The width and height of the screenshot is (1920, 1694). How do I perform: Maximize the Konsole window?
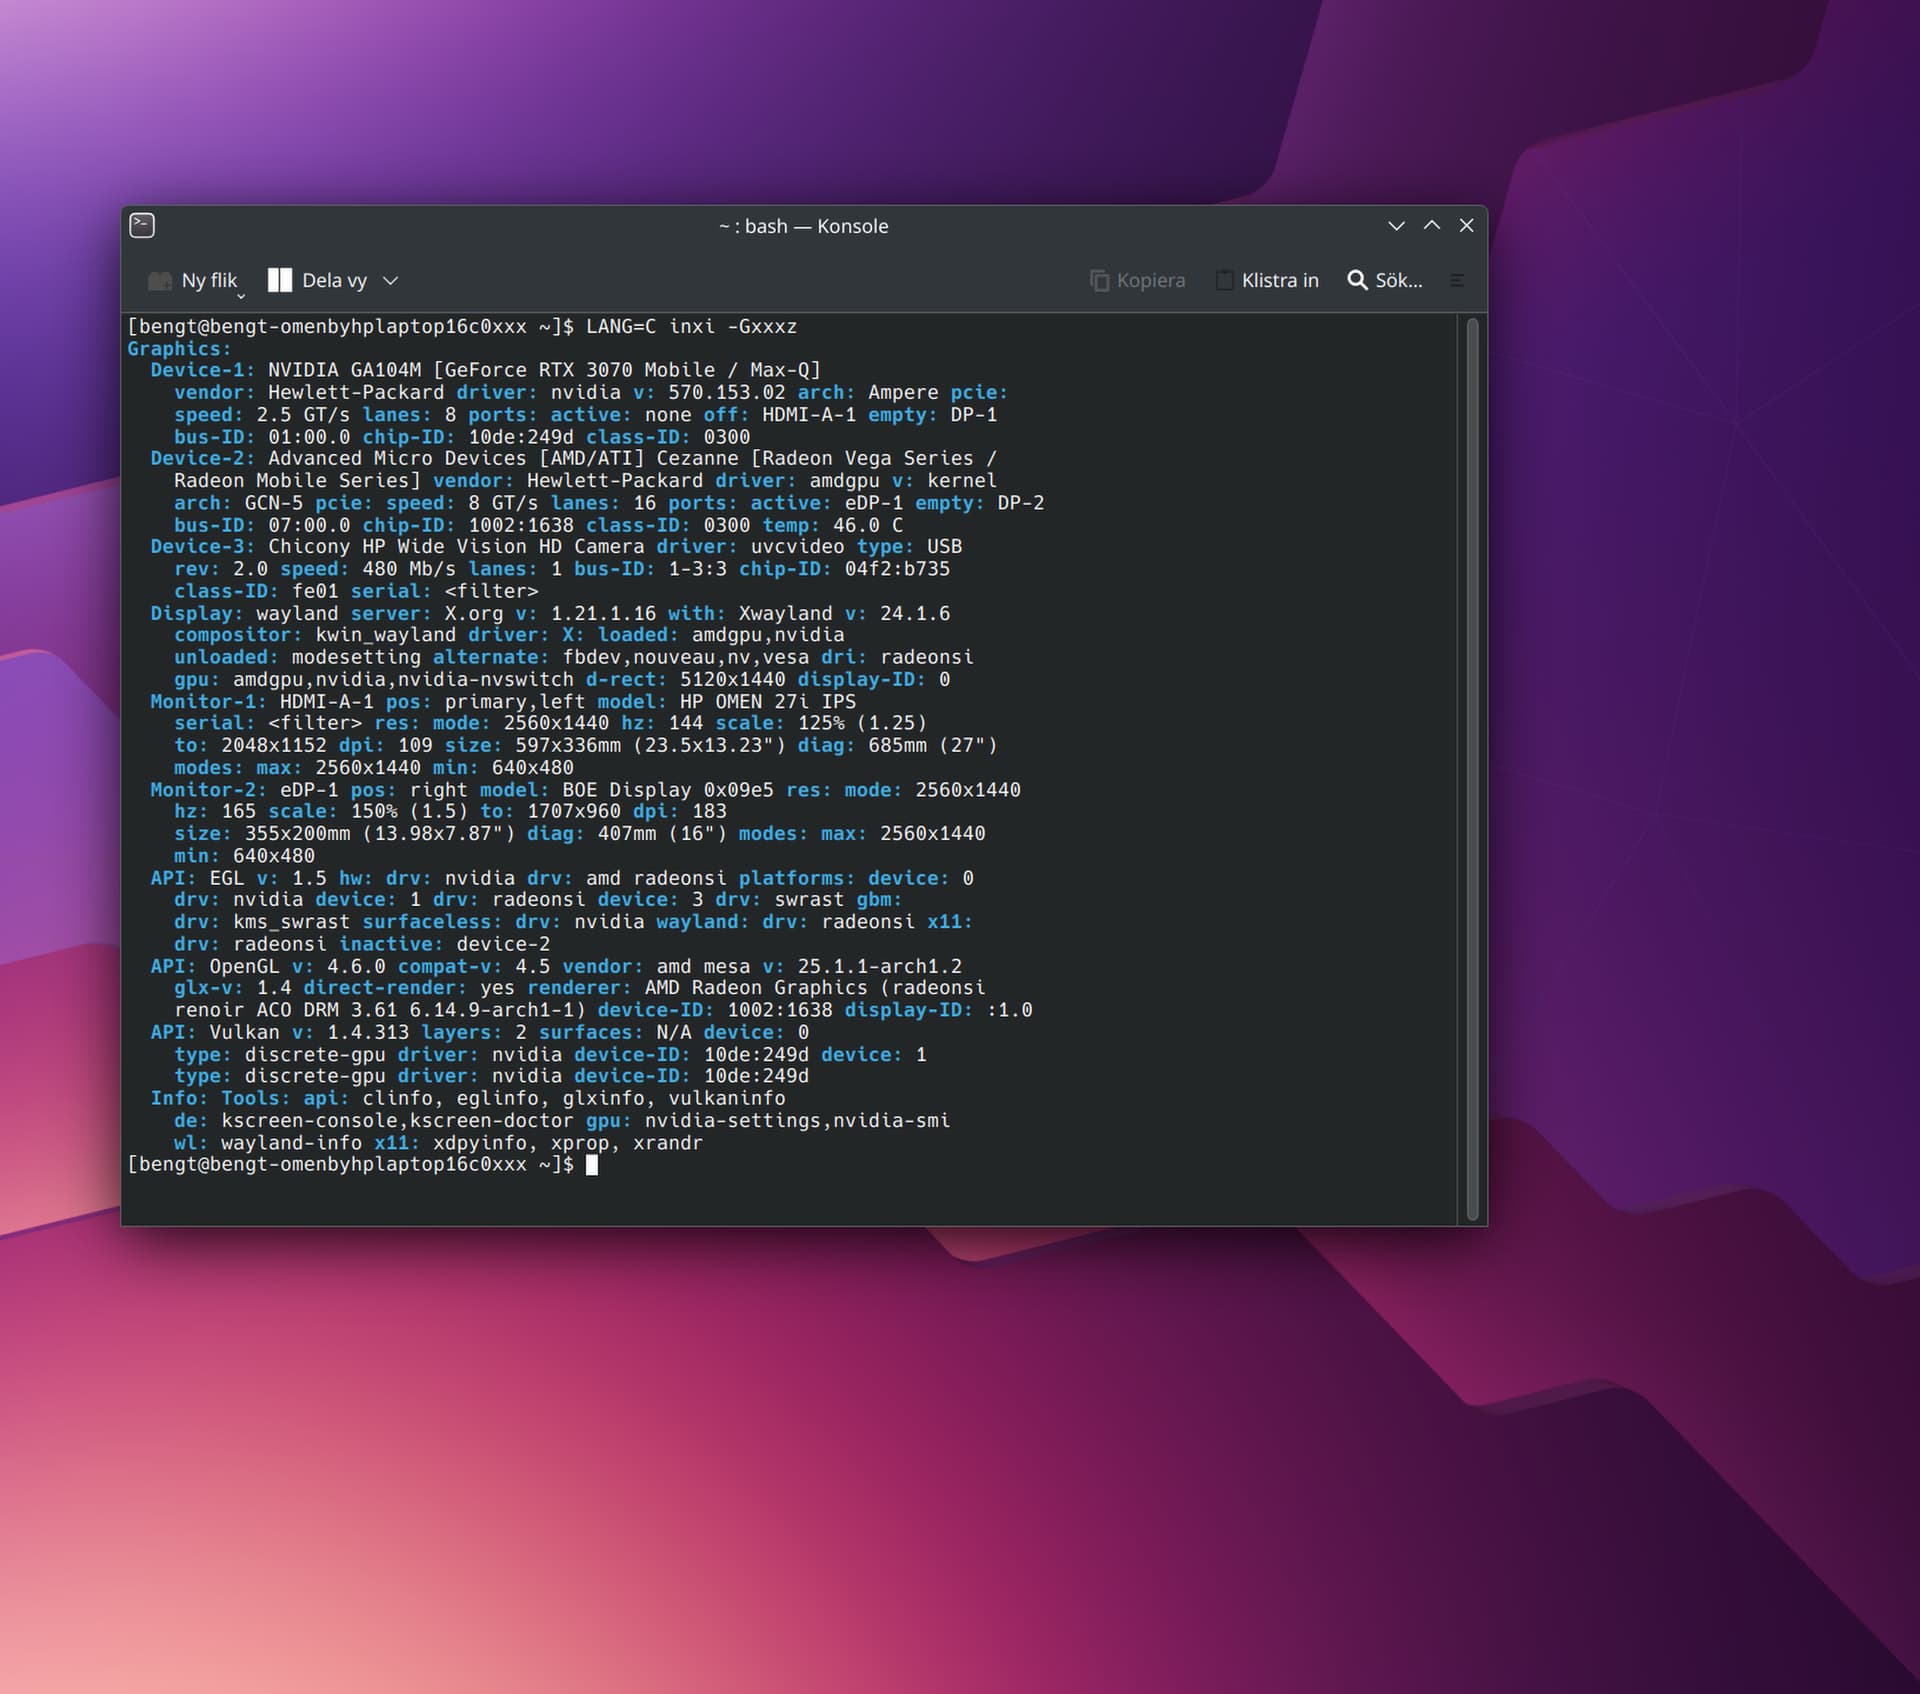(x=1432, y=226)
